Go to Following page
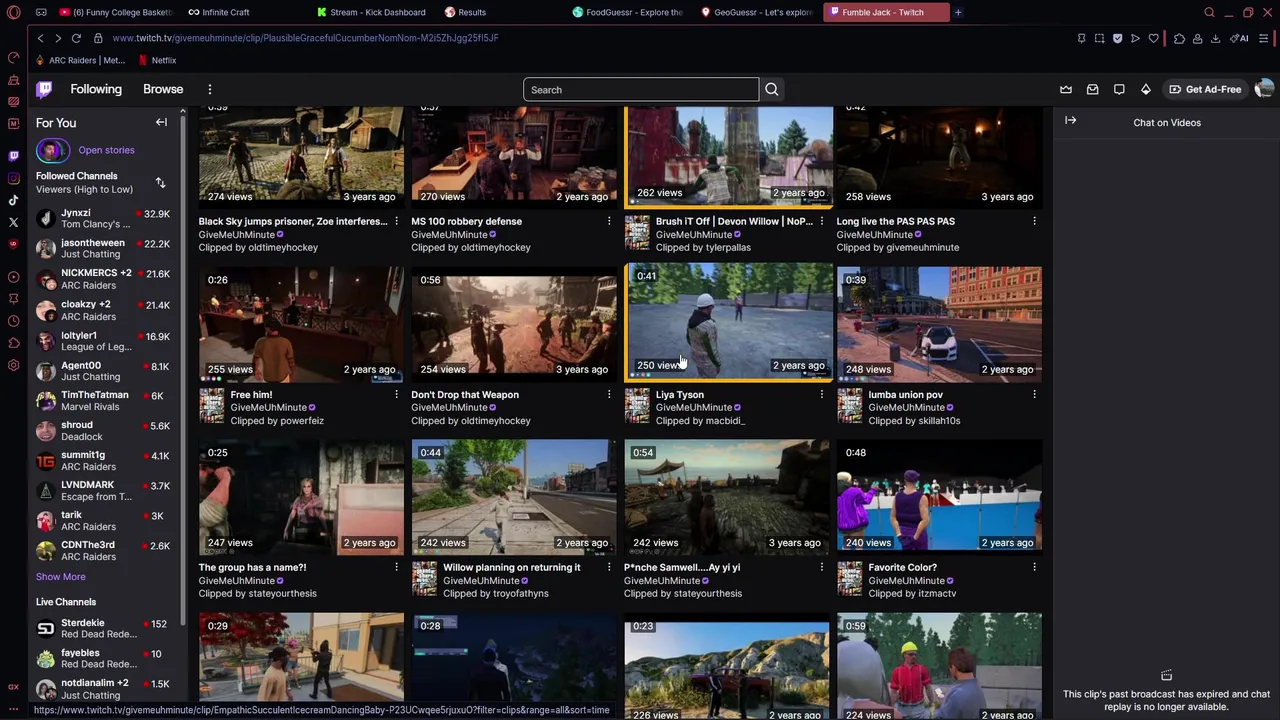Viewport: 1280px width, 720px height. pyautogui.click(x=96, y=89)
